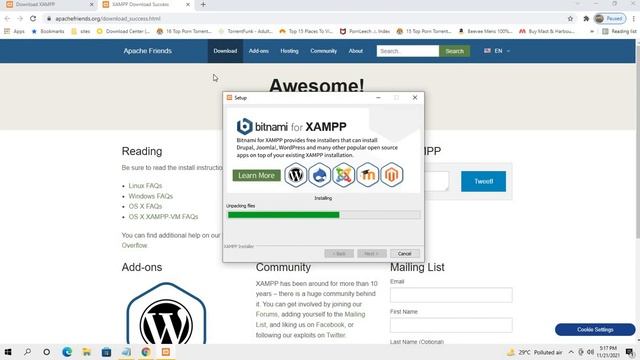Click the volume icon in system tray

click(x=590, y=352)
